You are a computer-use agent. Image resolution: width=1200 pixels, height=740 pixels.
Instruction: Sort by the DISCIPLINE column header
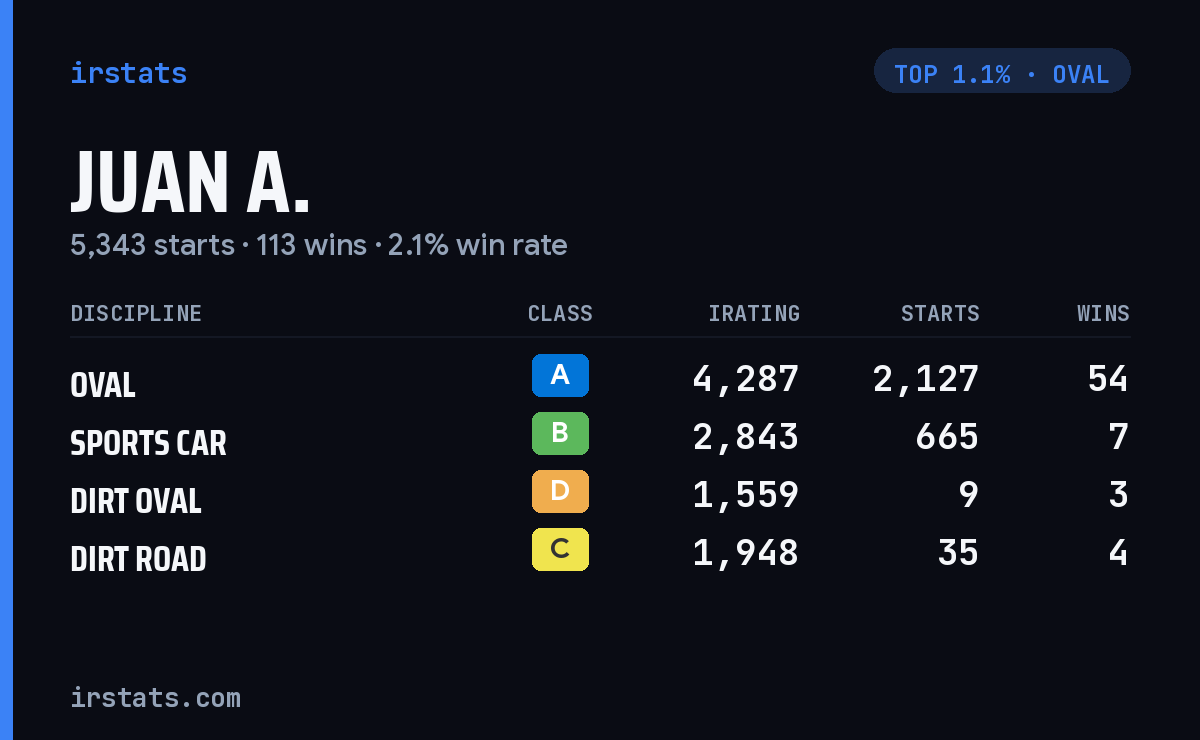[x=136, y=314]
